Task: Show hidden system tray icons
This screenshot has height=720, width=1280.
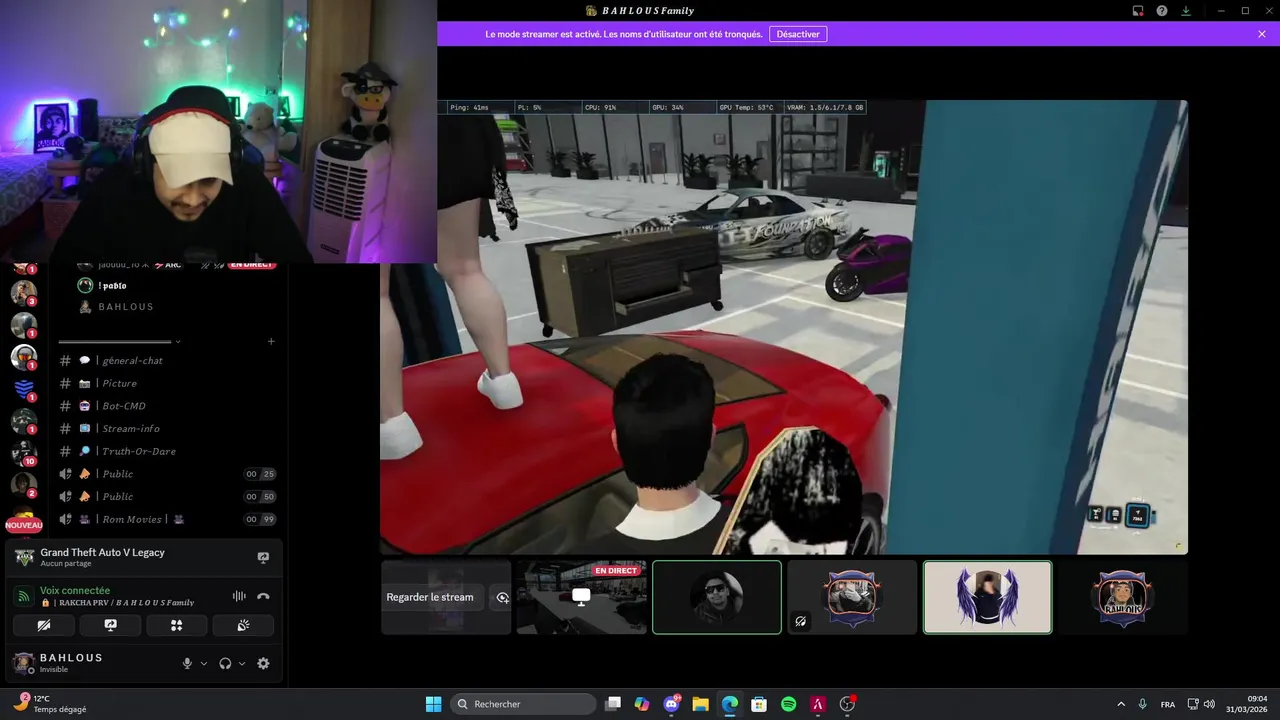Action: pyautogui.click(x=1121, y=704)
